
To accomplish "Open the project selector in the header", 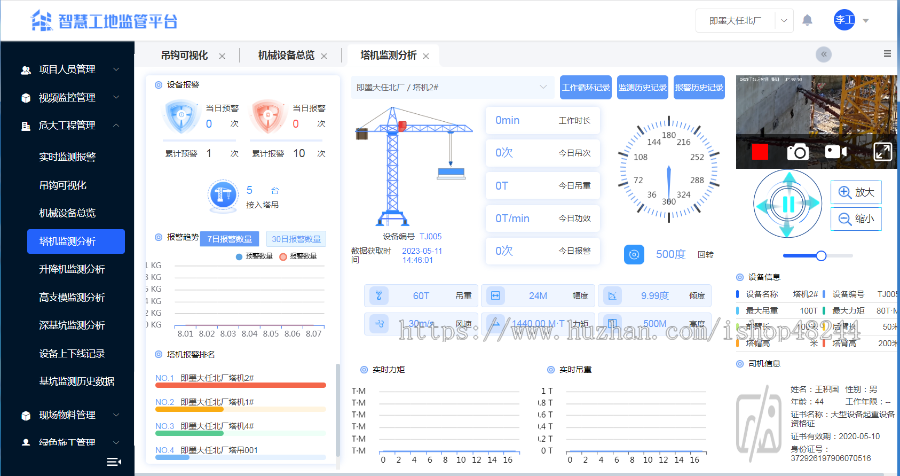I will [x=744, y=21].
